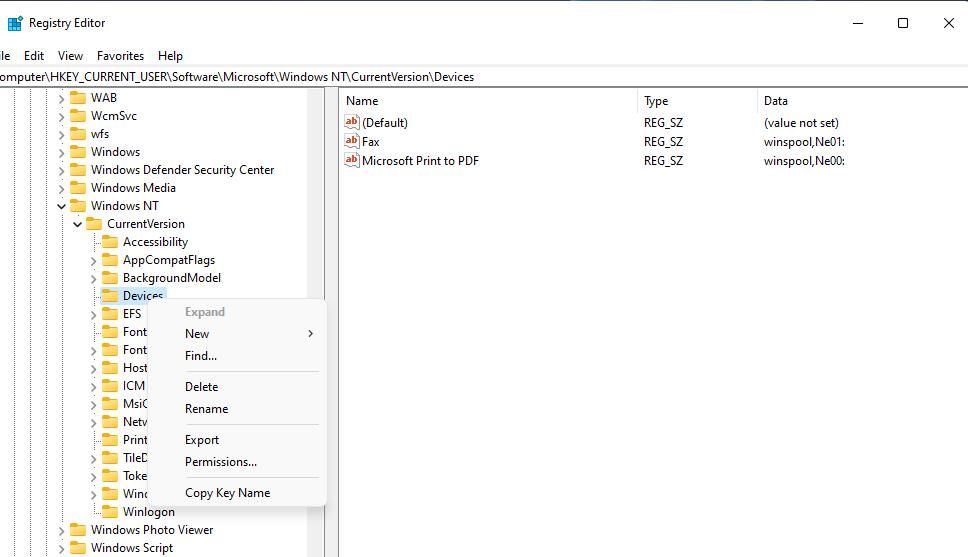The width and height of the screenshot is (968, 557).
Task: Click the AppCompatFlags folder icon
Action: point(110,259)
